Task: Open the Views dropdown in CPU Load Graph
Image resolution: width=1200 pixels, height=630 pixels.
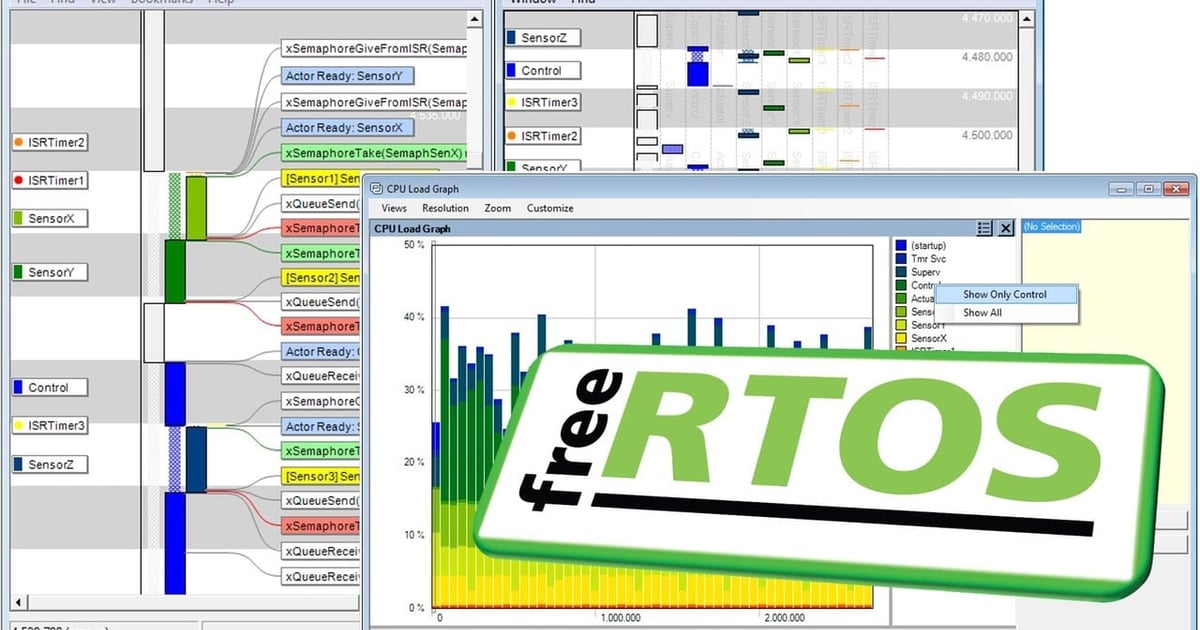Action: pos(393,208)
